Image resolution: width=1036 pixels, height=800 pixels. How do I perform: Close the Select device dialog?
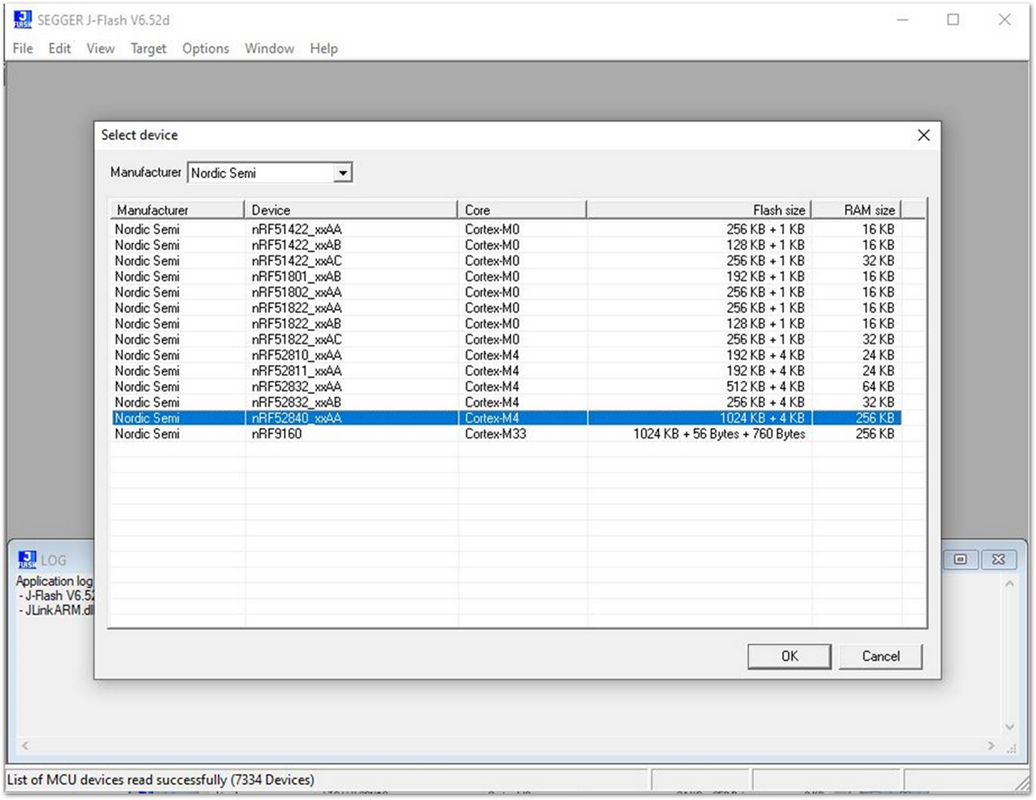click(x=924, y=135)
